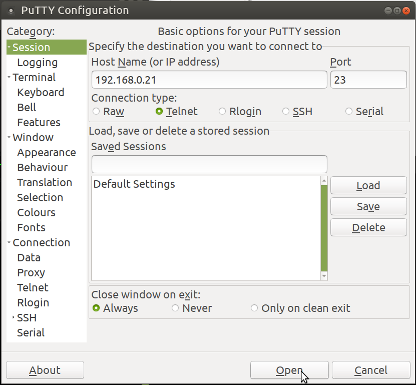This screenshot has width=416, height=385.
Task: Click into the Port field
Action: point(368,80)
